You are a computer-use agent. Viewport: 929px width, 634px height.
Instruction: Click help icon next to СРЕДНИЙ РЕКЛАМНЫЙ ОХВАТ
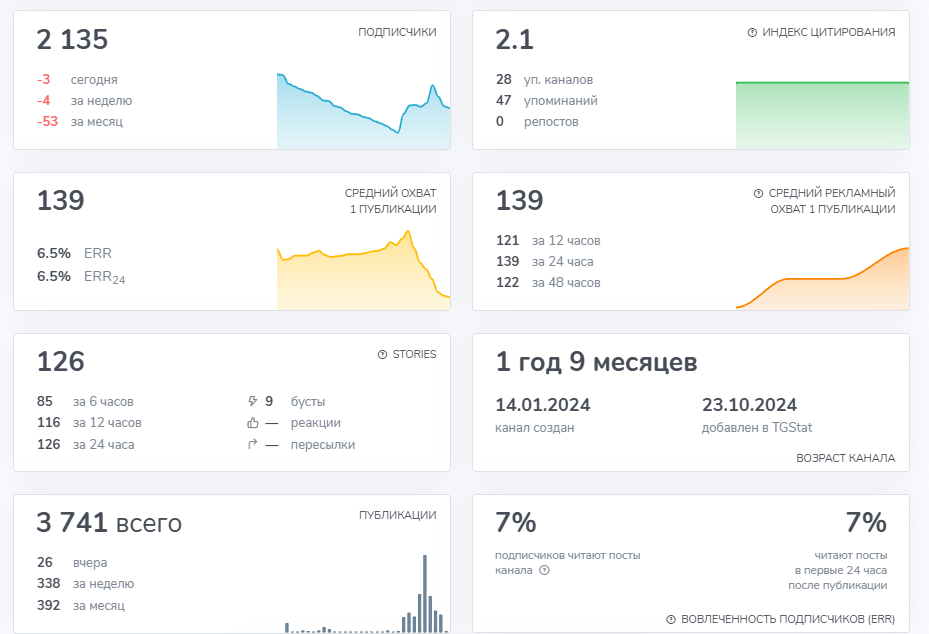(758, 193)
